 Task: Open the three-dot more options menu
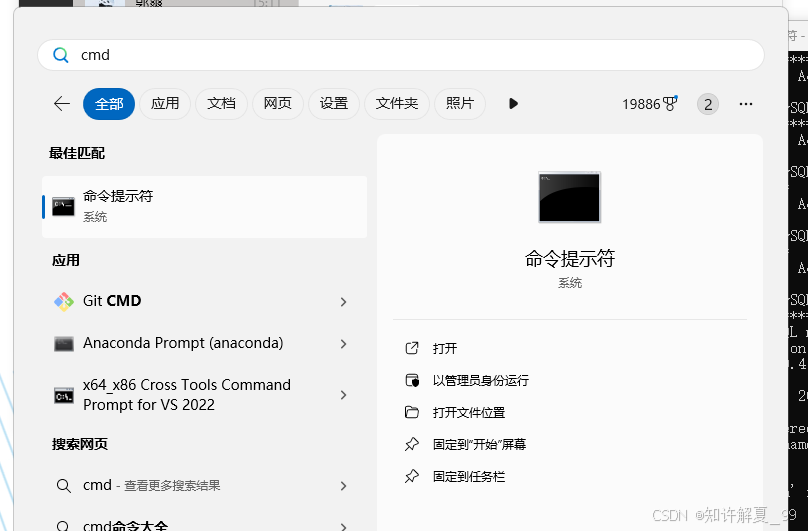tap(746, 104)
